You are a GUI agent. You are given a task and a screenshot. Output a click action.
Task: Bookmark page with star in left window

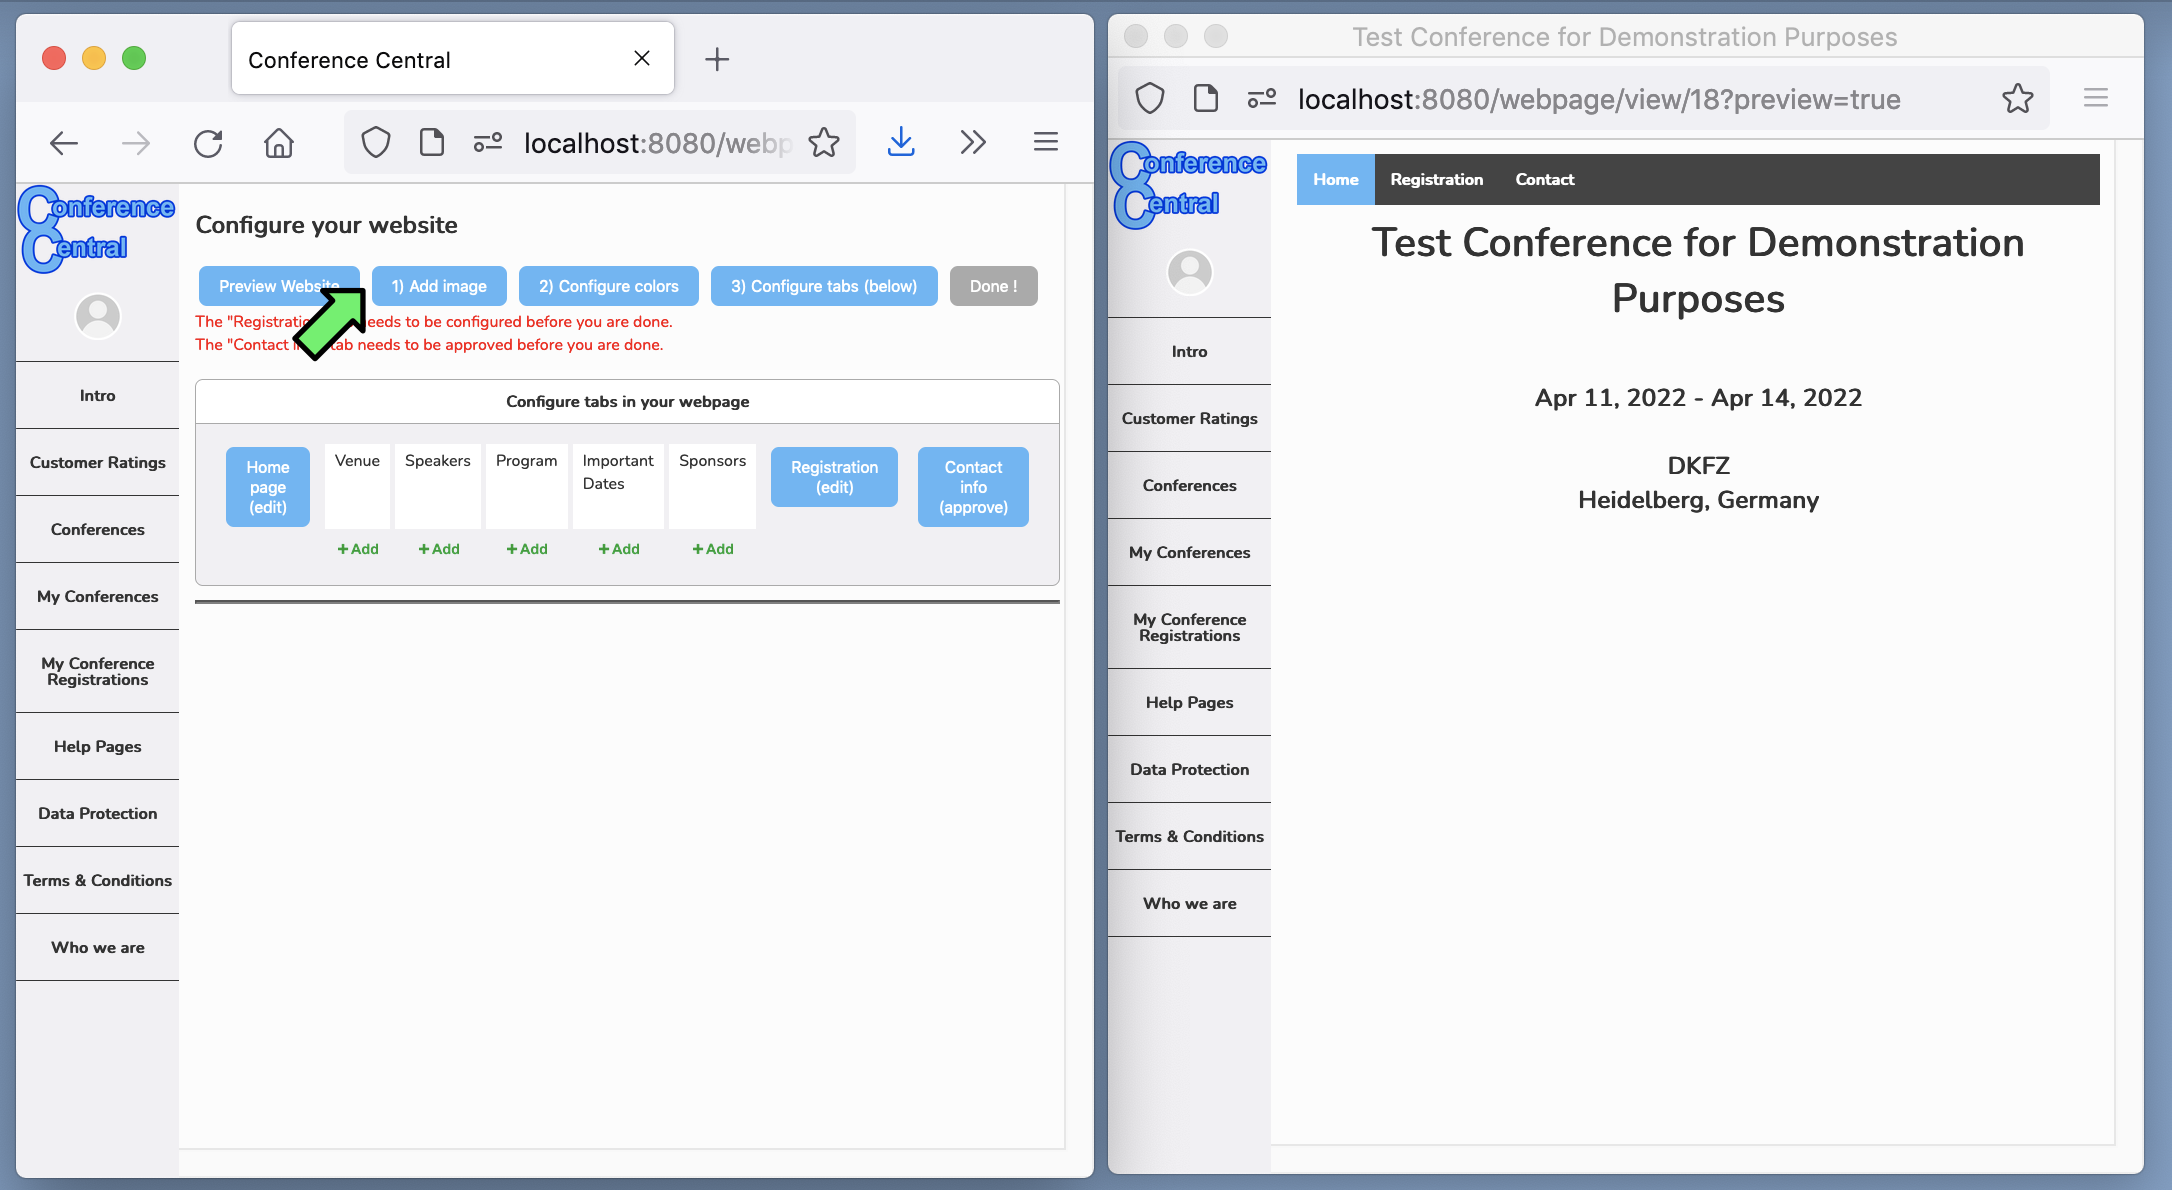pyautogui.click(x=824, y=144)
